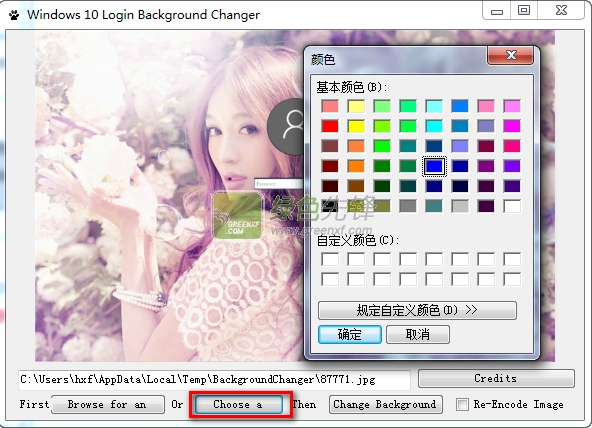Confirm color with 确定 button
This screenshot has height=428, width=592.
350,334
